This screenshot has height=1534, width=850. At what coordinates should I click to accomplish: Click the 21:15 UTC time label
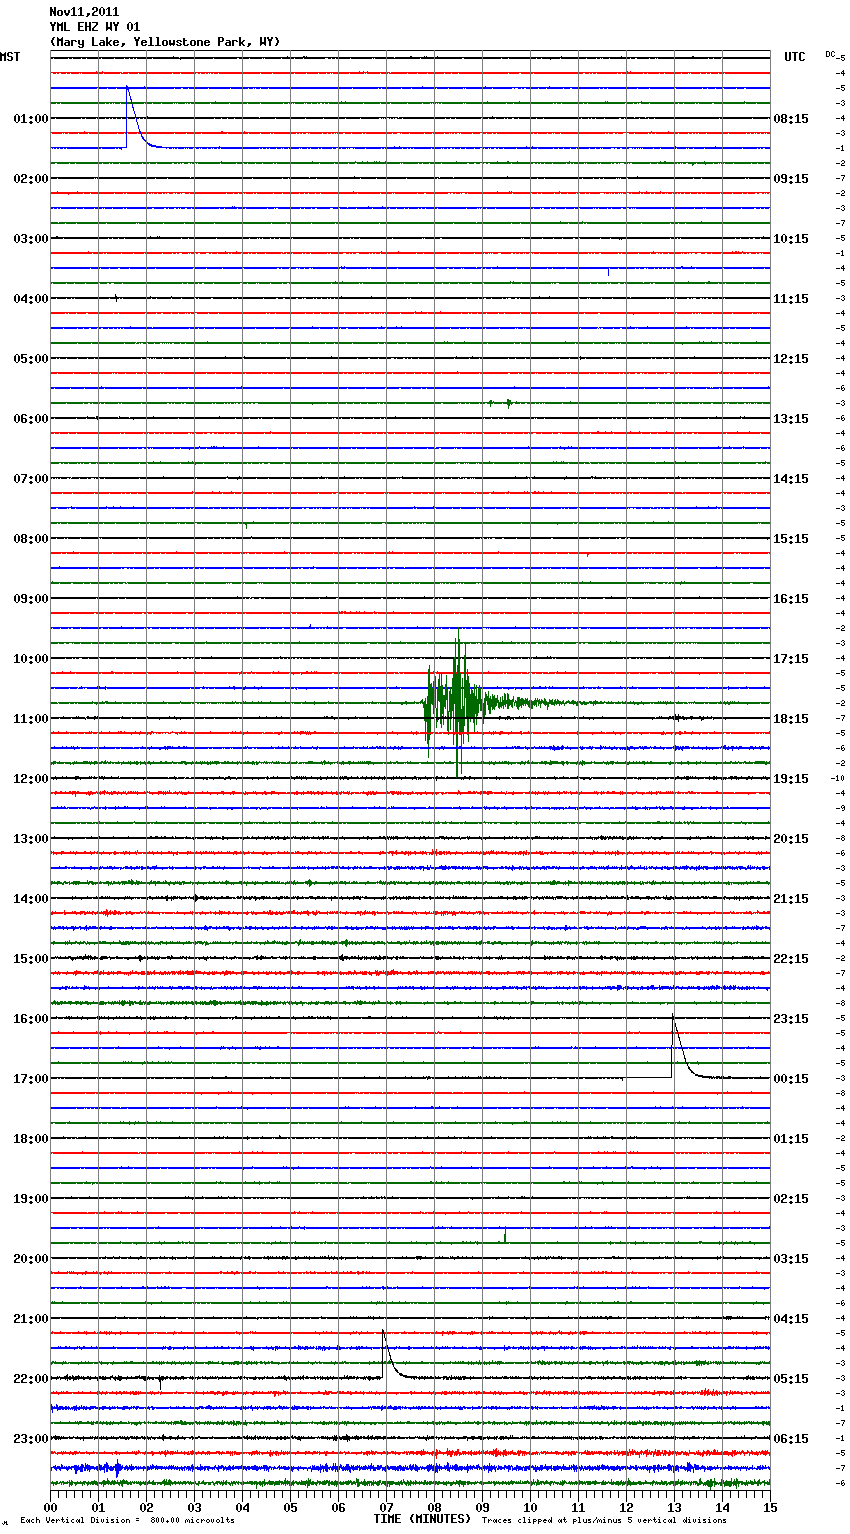click(x=791, y=898)
